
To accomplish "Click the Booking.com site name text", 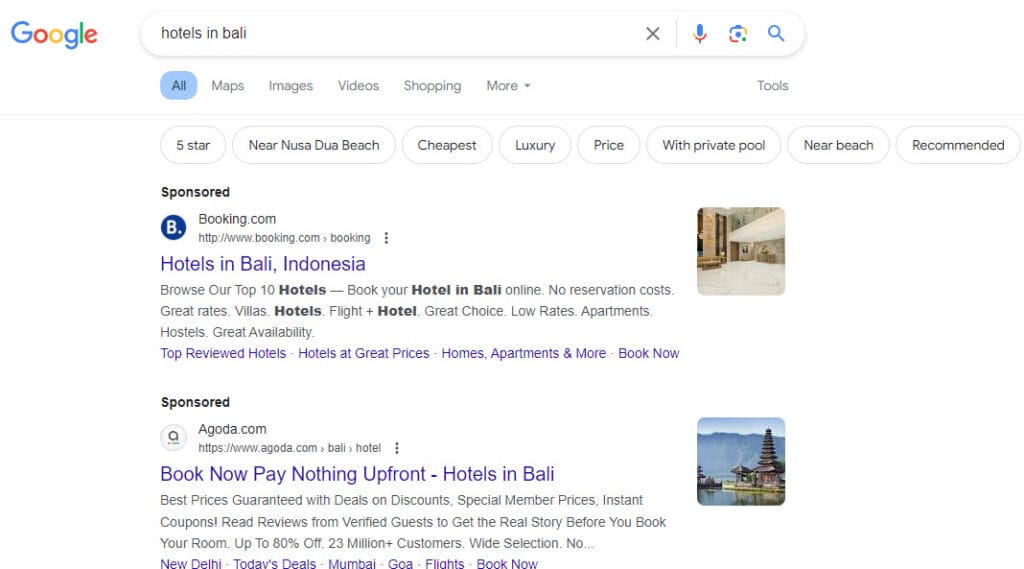I will pyautogui.click(x=237, y=219).
